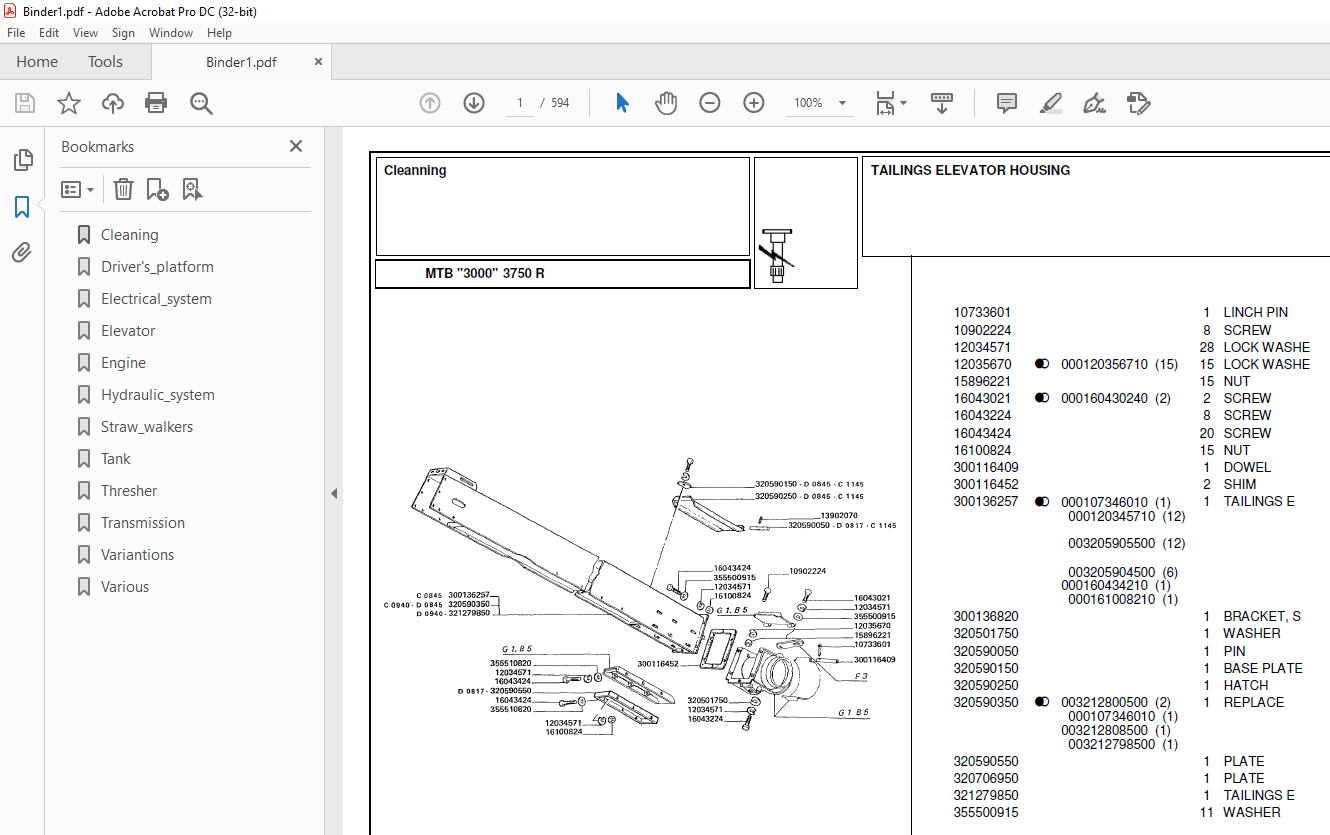The width and height of the screenshot is (1330, 835).
Task: Click the LINCH PIN description
Action: (1256, 313)
